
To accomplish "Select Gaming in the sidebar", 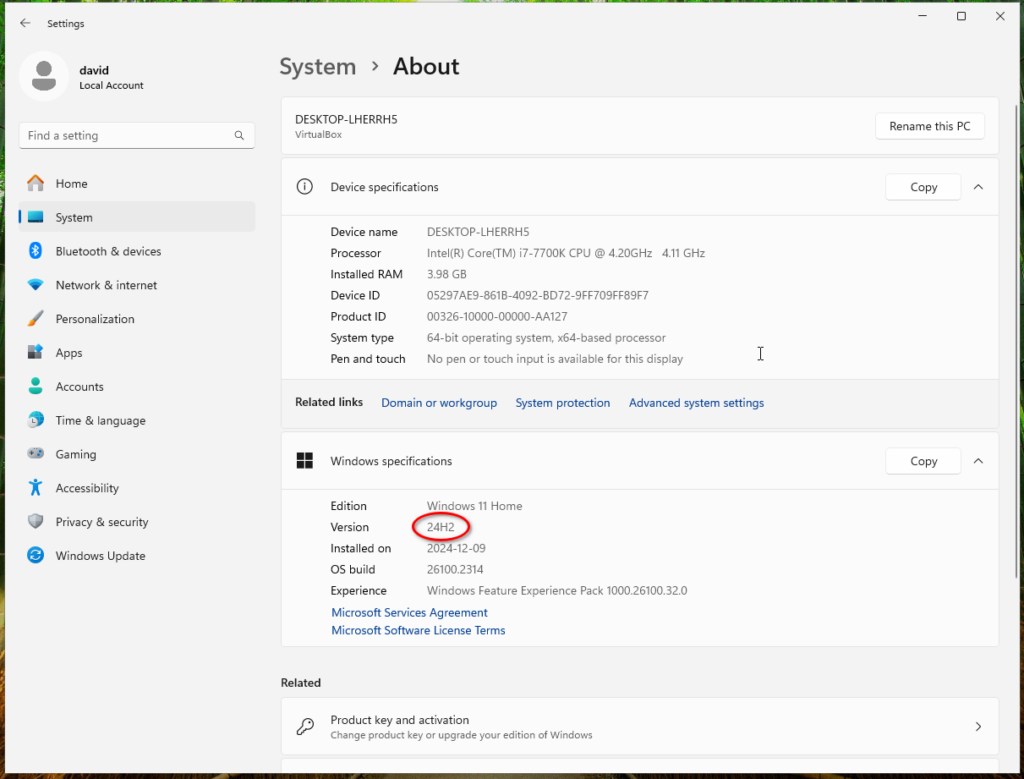I will point(136,454).
